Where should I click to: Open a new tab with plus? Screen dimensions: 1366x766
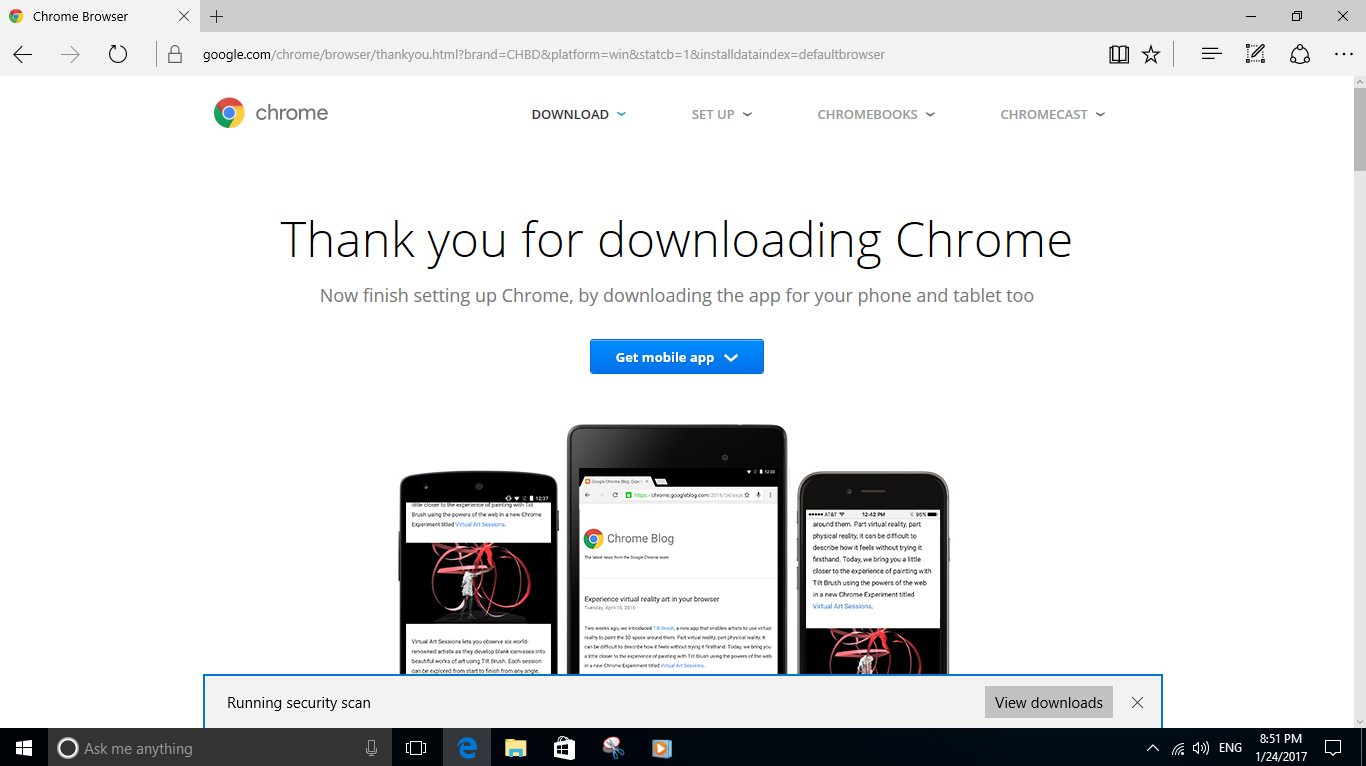click(216, 16)
